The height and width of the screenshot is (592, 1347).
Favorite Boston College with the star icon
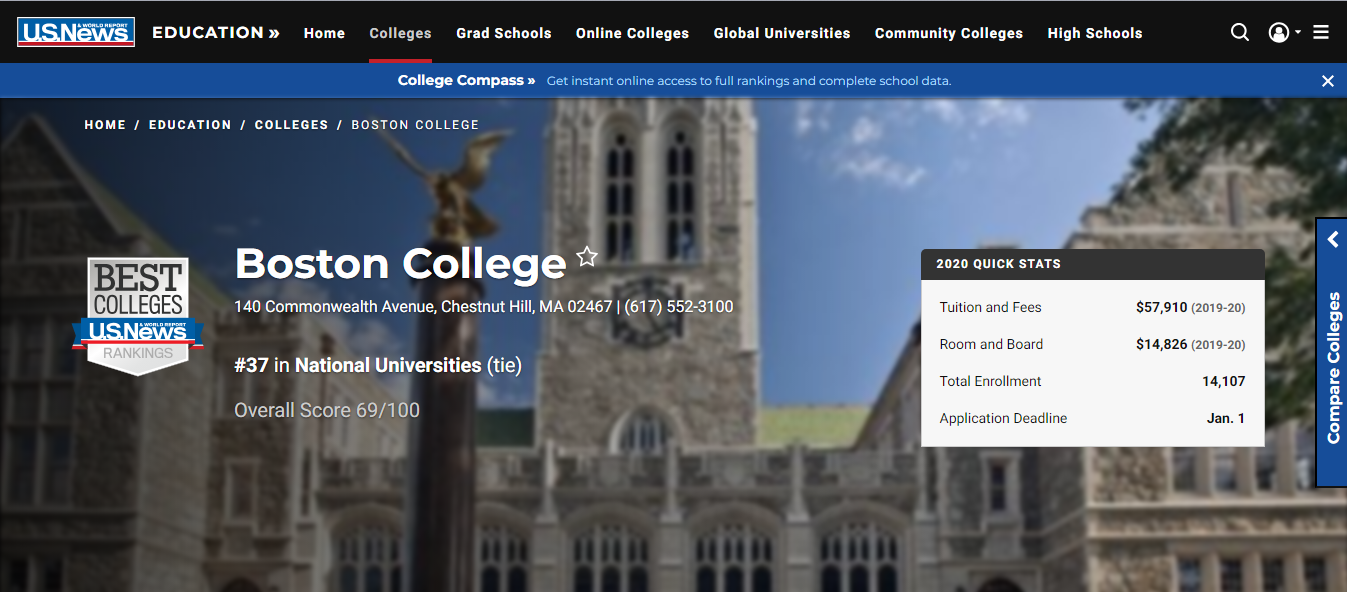pyautogui.click(x=587, y=257)
